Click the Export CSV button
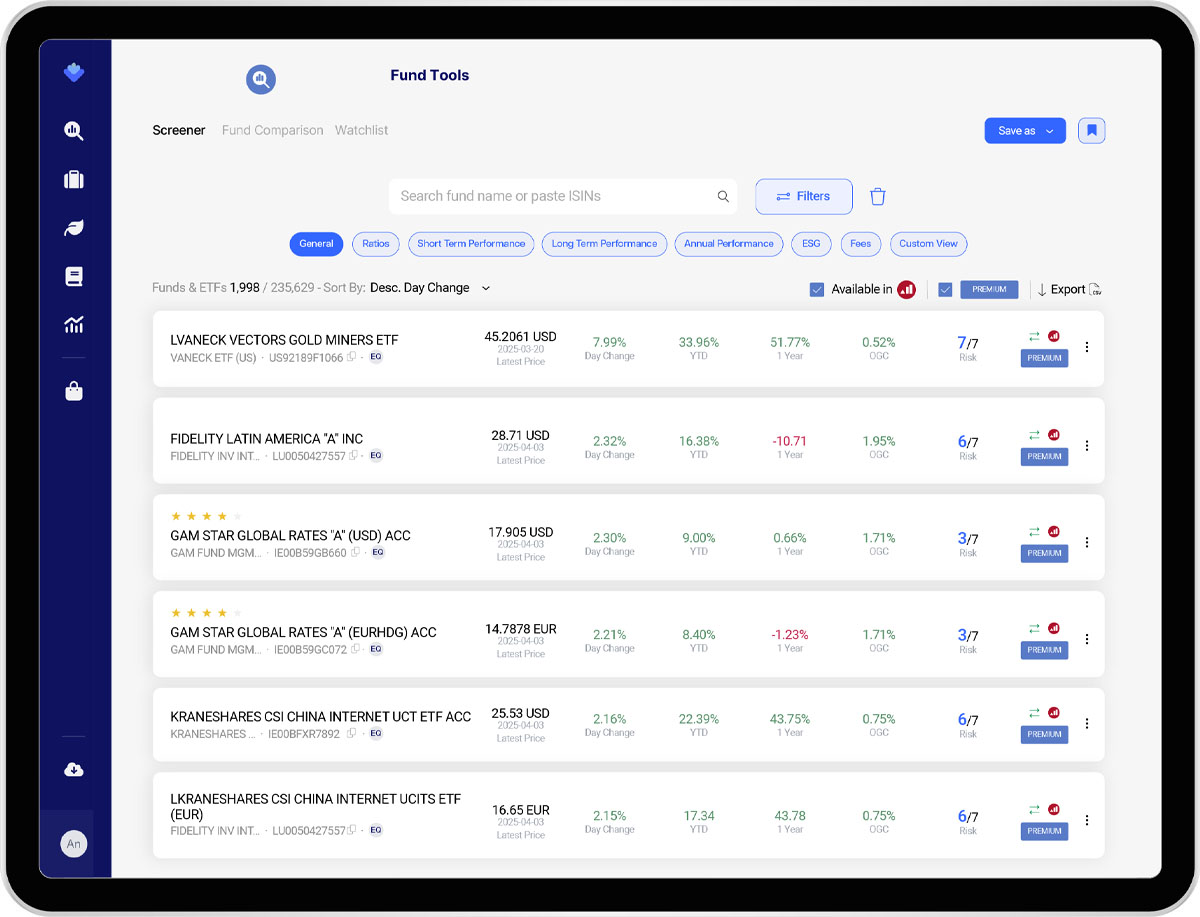The width and height of the screenshot is (1200, 917). point(1069,290)
